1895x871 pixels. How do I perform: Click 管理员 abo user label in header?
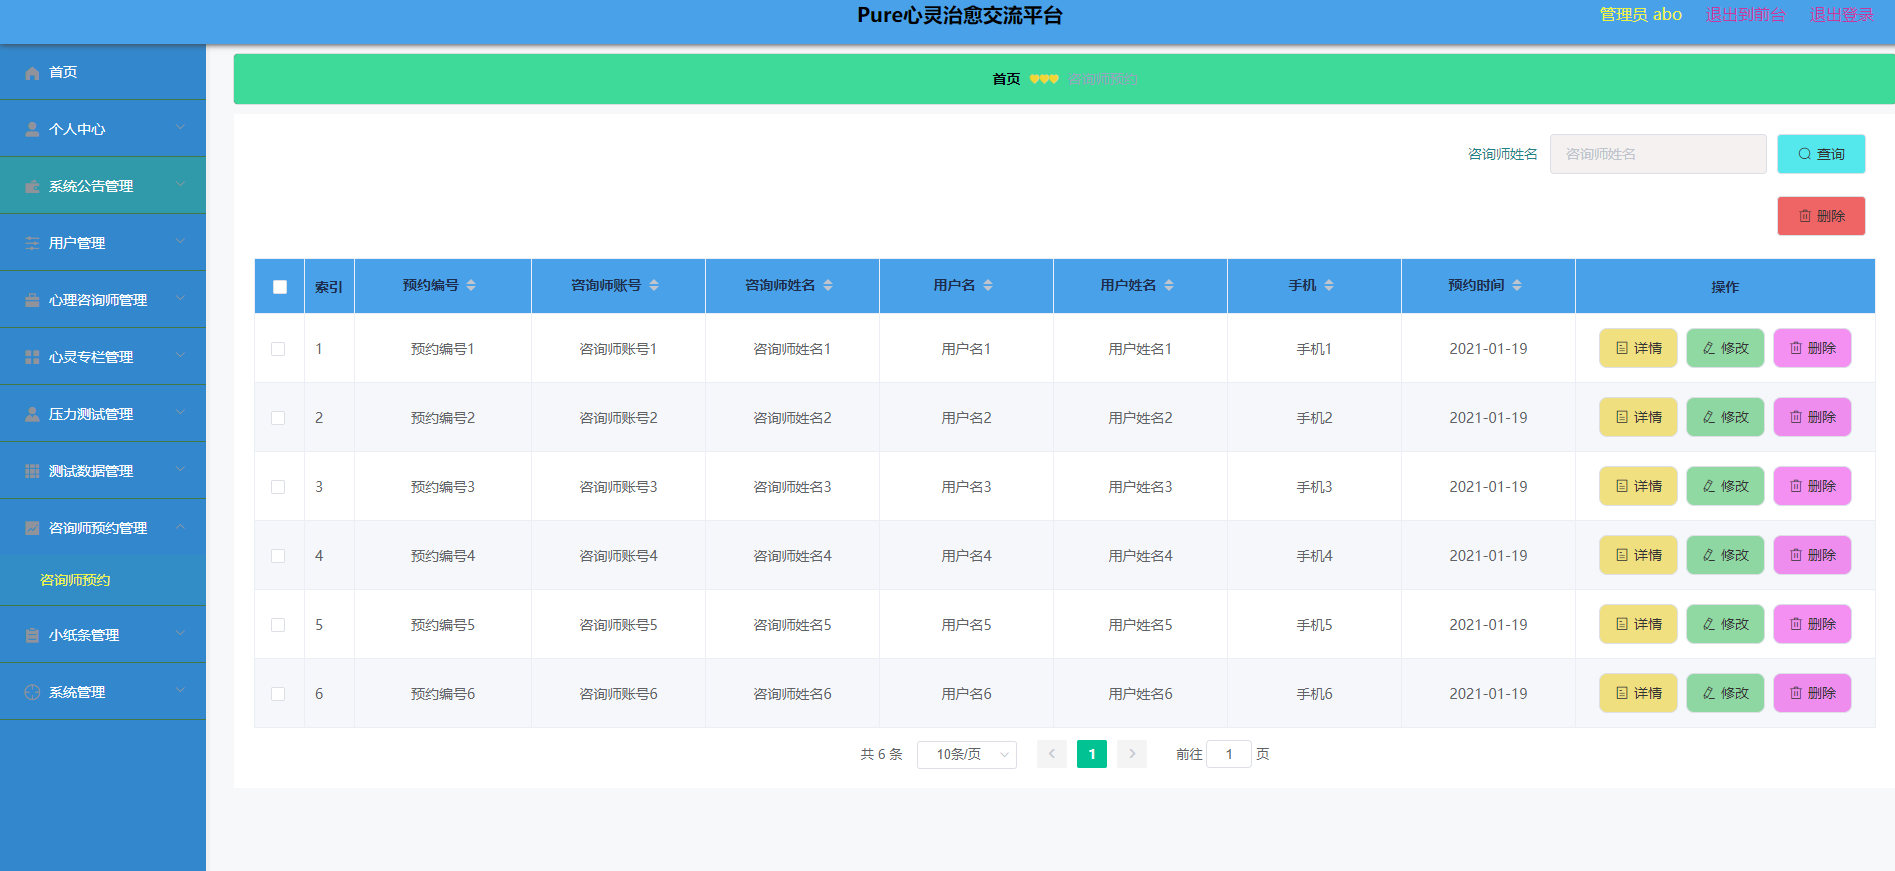tap(1641, 15)
